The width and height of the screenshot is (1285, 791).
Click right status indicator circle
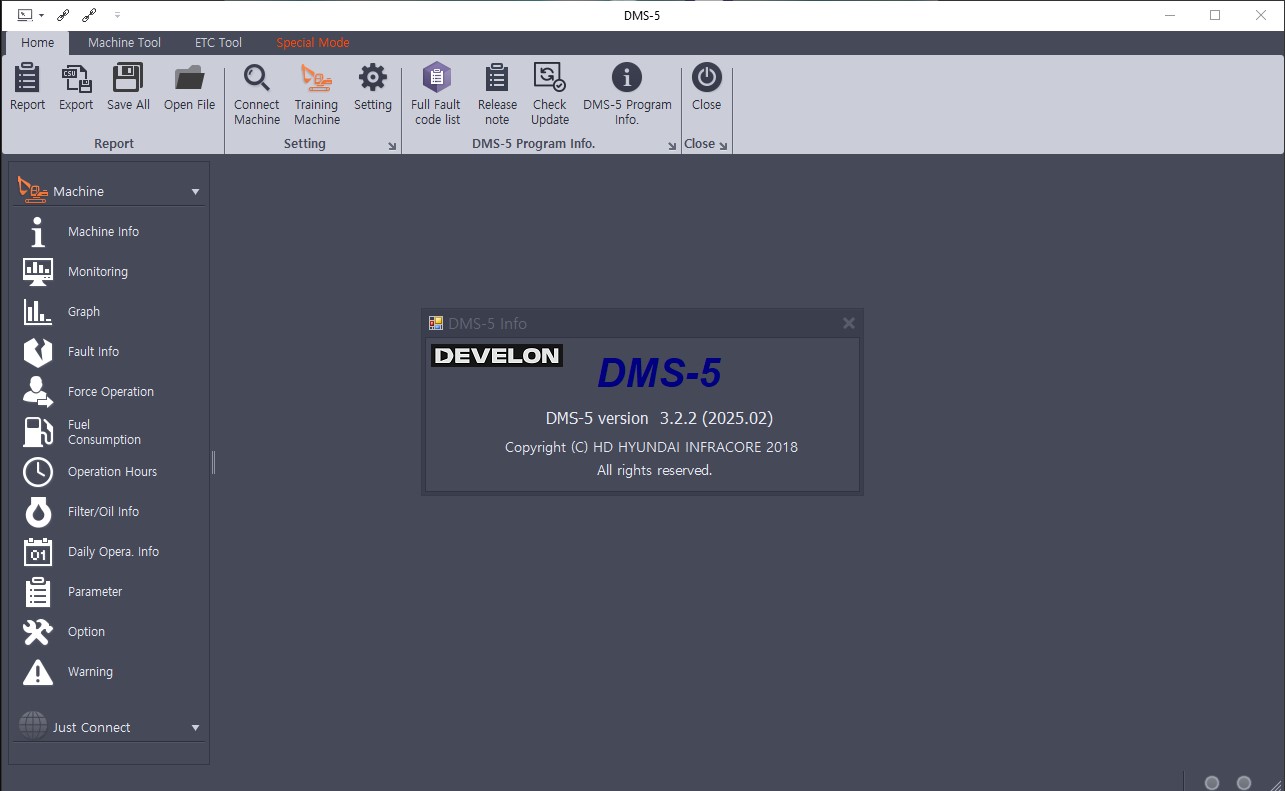pyautogui.click(x=1244, y=783)
